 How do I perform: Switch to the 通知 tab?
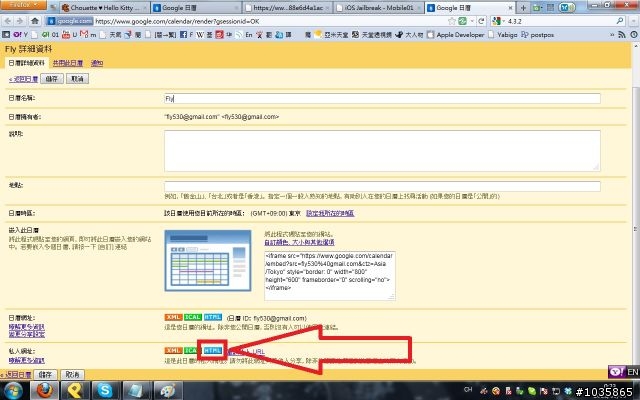(97, 63)
